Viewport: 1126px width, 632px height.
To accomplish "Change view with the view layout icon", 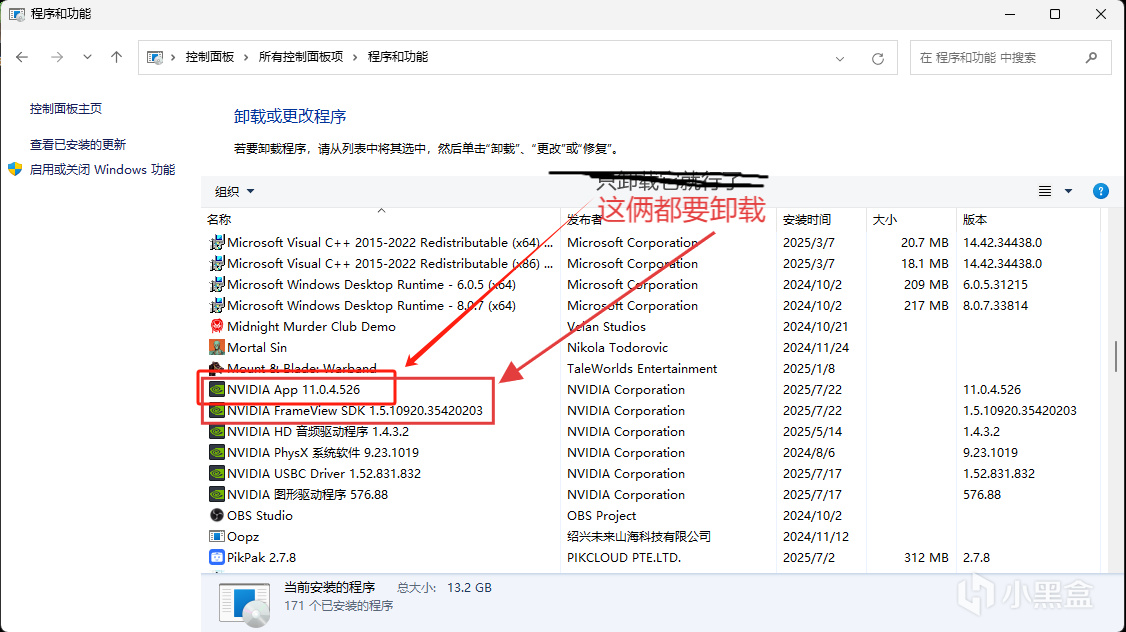I will (x=1045, y=191).
